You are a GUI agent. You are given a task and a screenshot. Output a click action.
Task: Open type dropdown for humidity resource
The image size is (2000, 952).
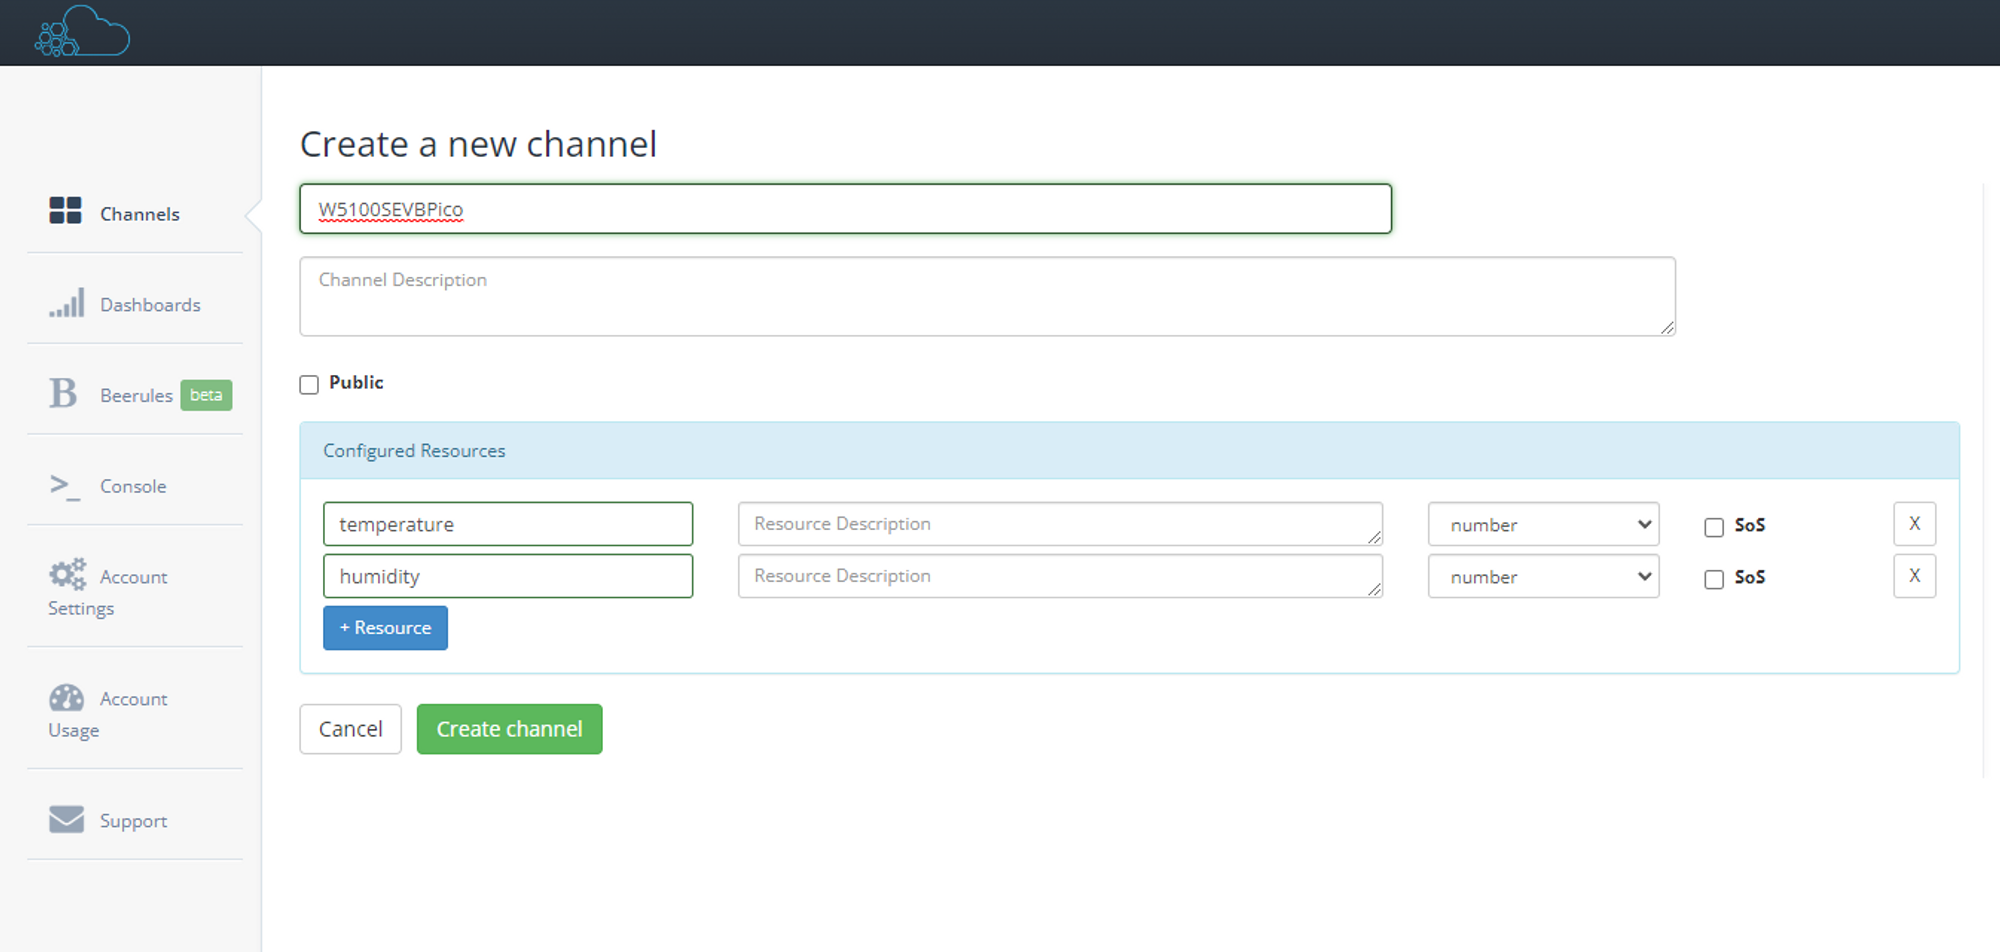coord(1543,576)
